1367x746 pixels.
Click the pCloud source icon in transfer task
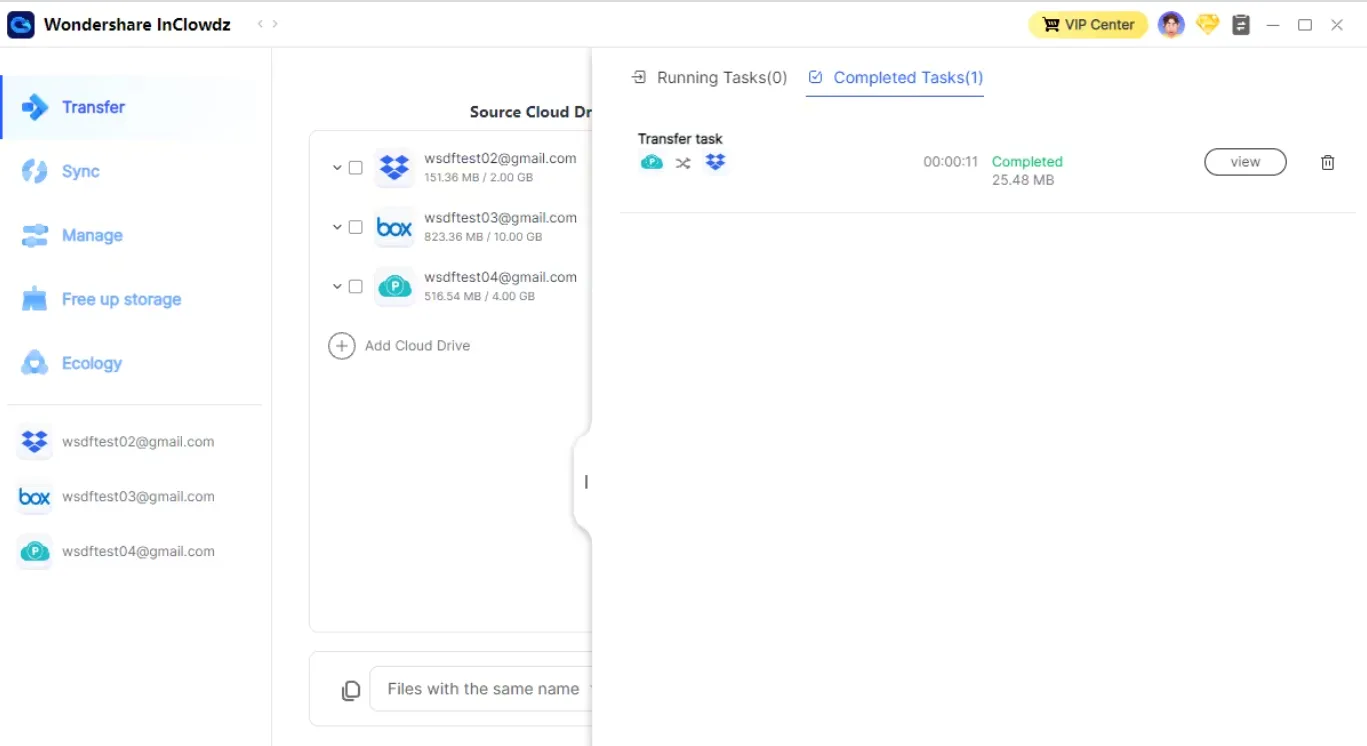(652, 162)
